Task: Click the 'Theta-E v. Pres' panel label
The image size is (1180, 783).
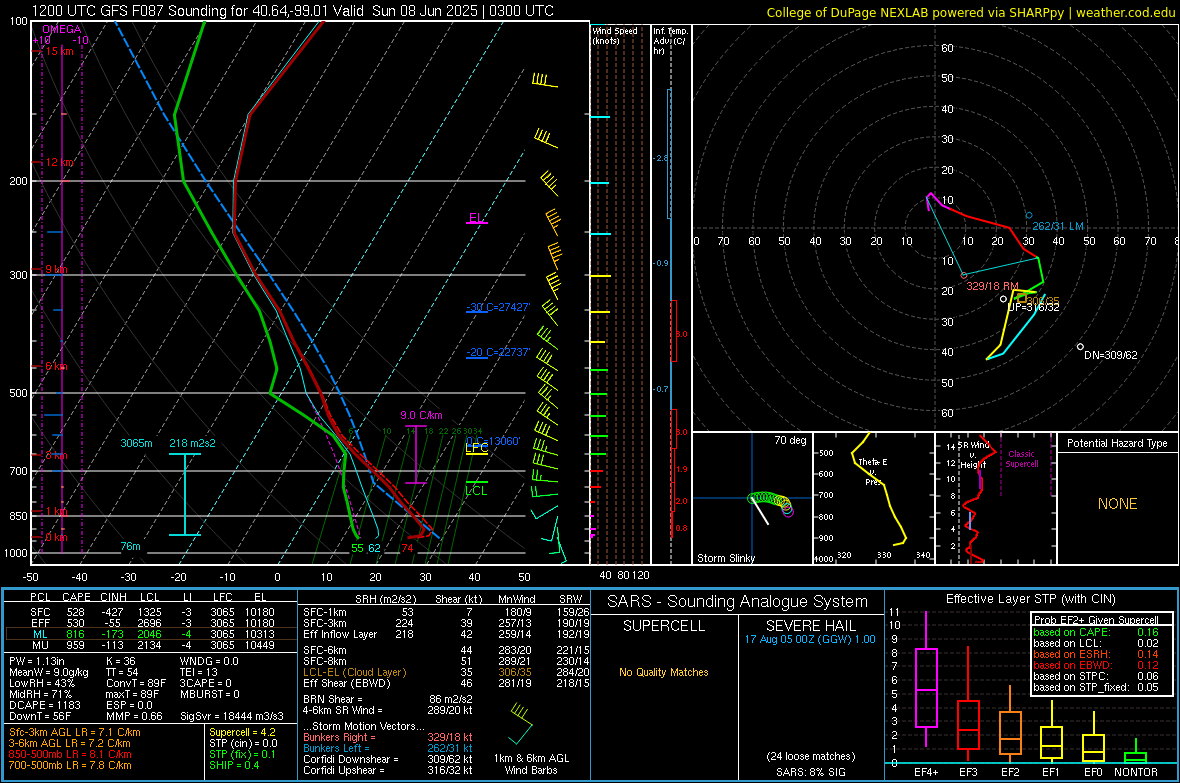Action: click(x=873, y=471)
